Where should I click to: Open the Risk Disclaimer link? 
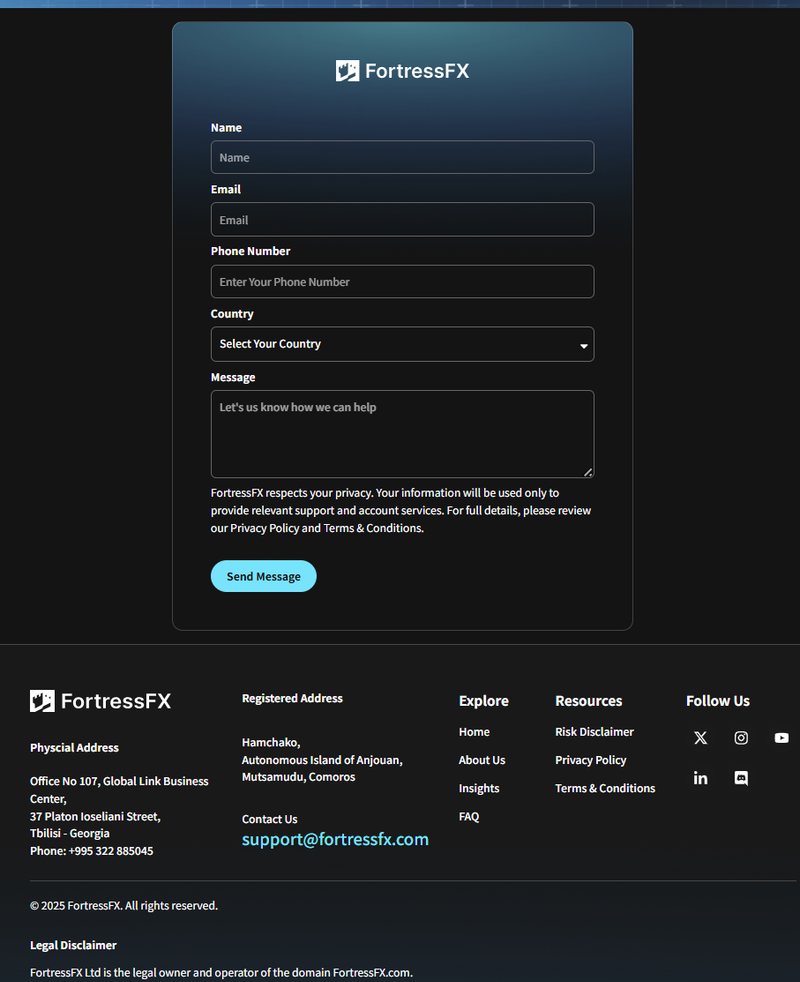(595, 731)
